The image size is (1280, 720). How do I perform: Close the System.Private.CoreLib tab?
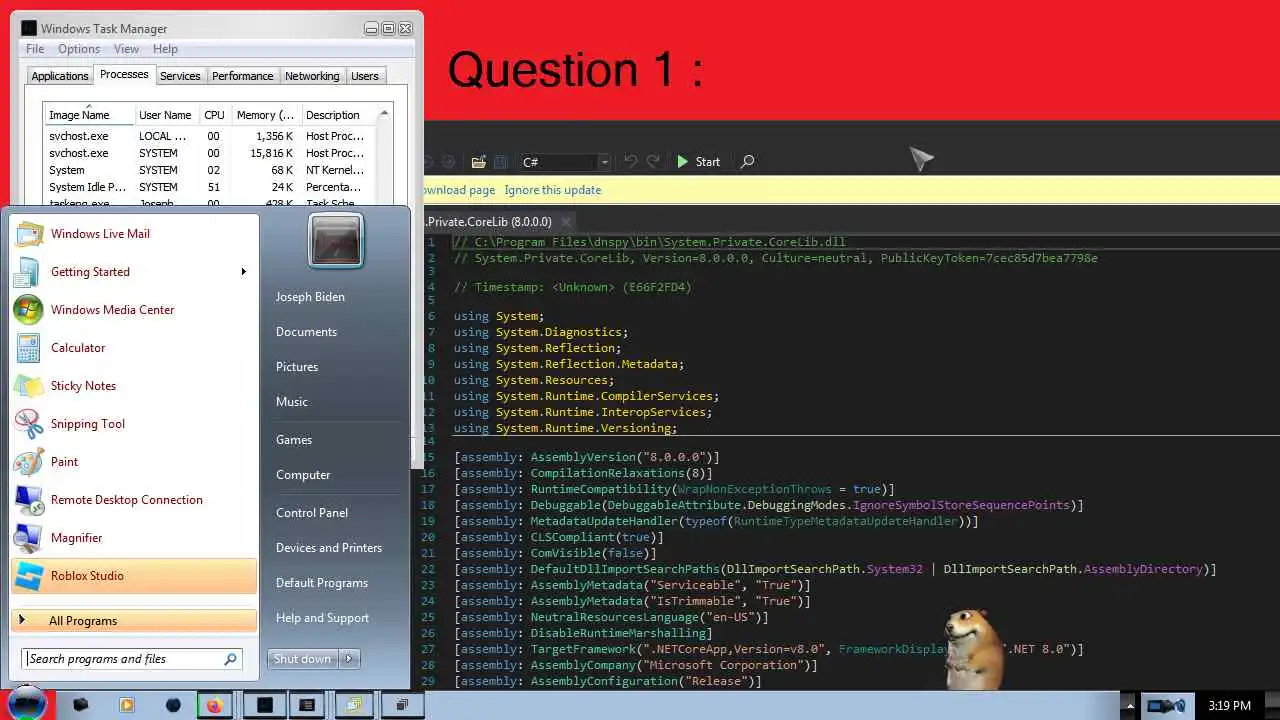click(566, 222)
